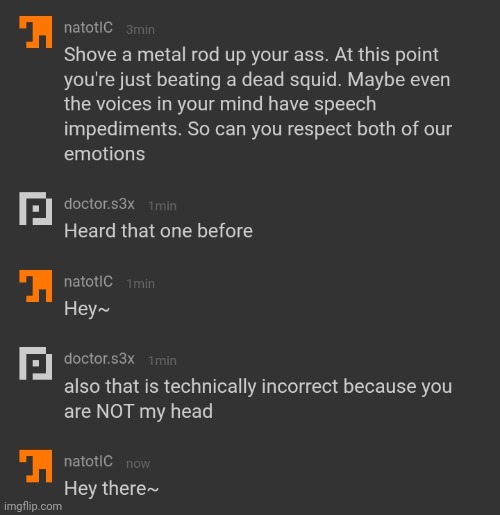Open natotIC's avatar next to "Hey there~"
500x515 pixels.
point(36,466)
